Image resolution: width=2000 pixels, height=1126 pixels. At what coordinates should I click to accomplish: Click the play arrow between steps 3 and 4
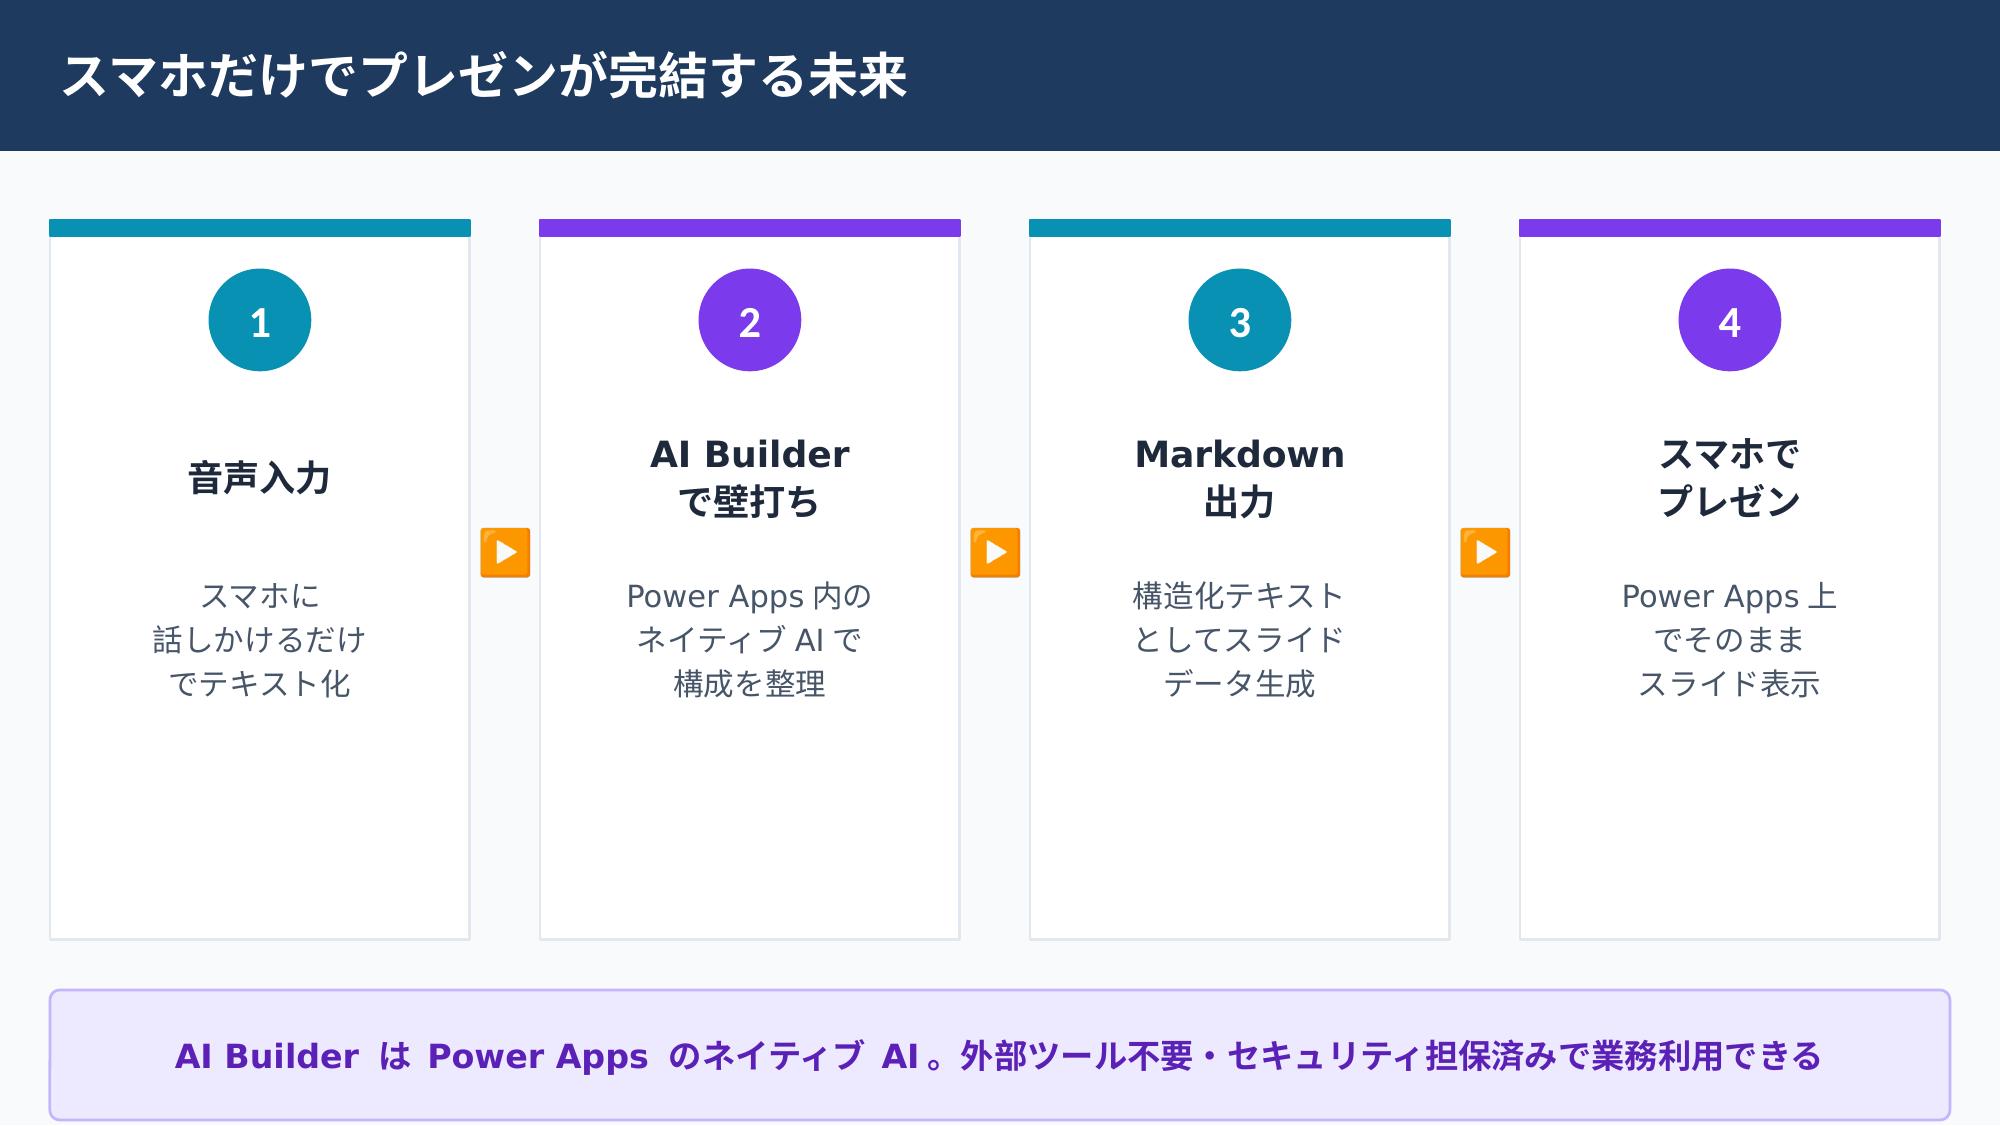point(1485,553)
